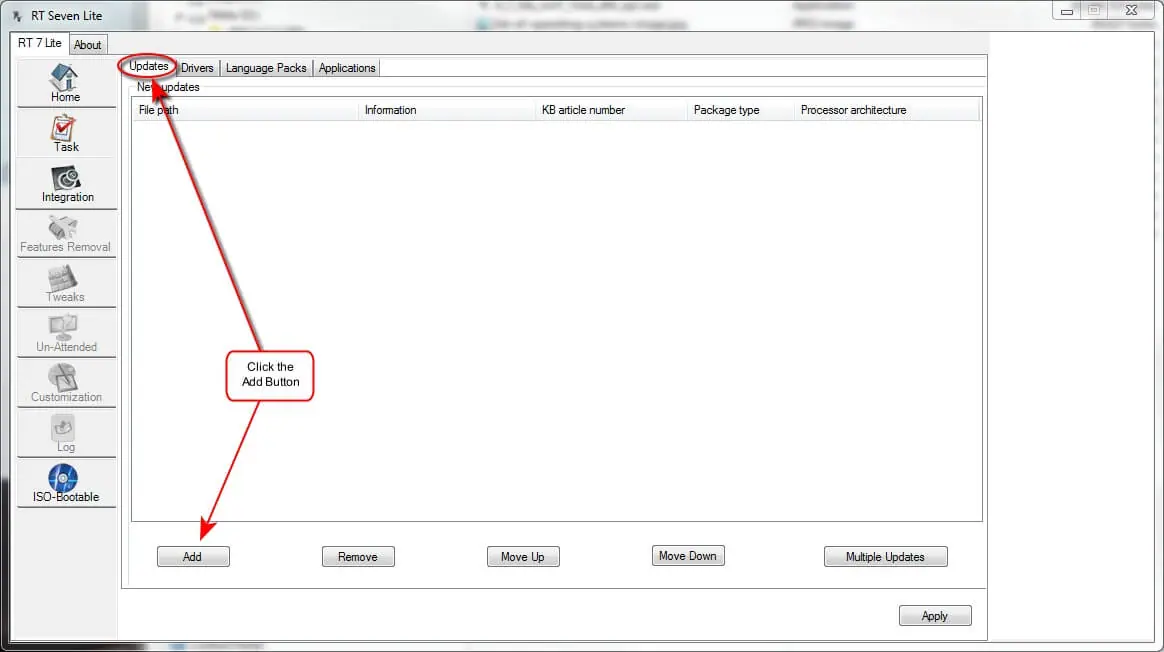Sort by Processor architecture column header
The image size is (1164, 652).
click(x=887, y=110)
